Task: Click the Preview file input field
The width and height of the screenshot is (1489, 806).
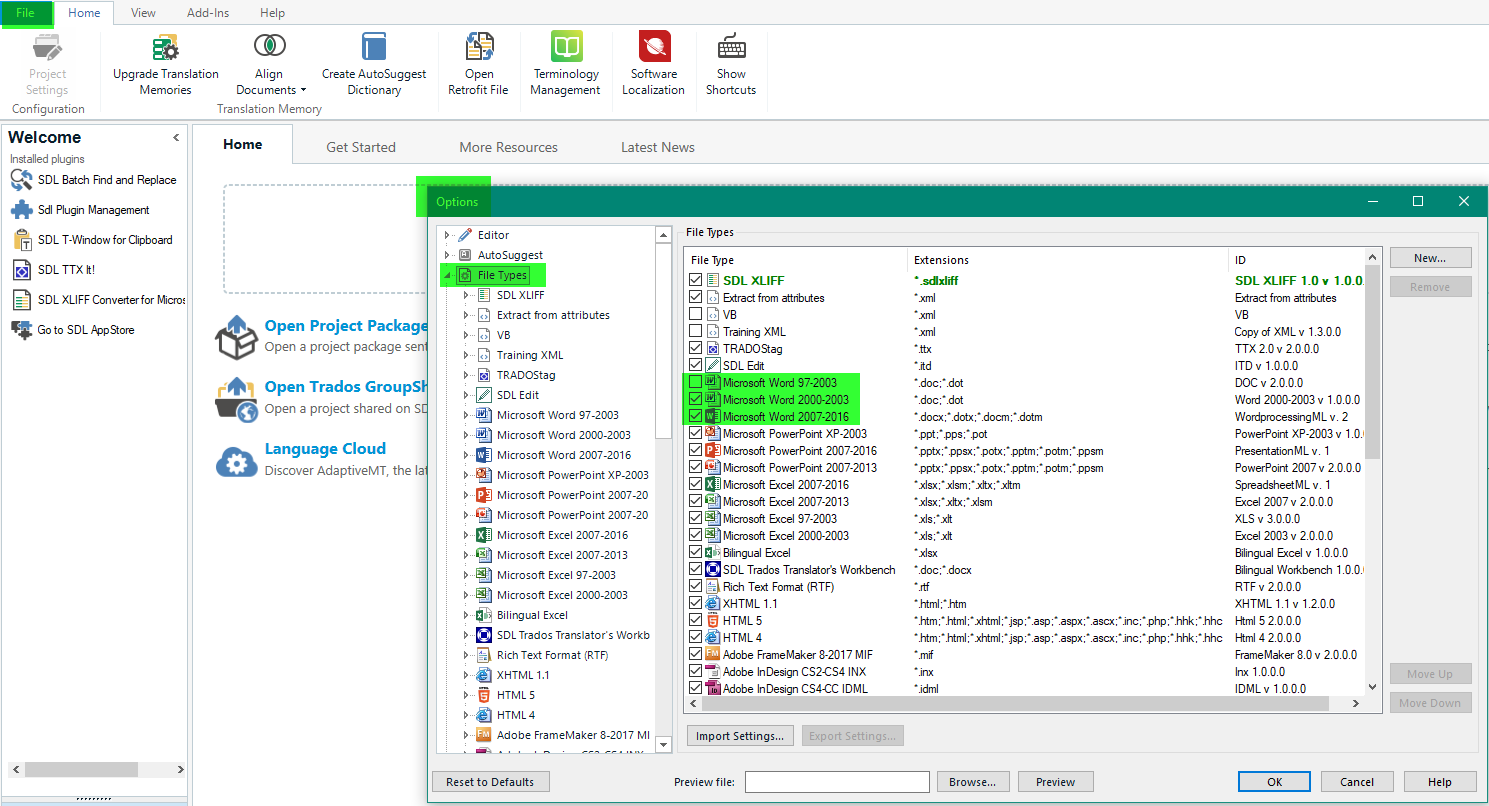Action: 837,782
